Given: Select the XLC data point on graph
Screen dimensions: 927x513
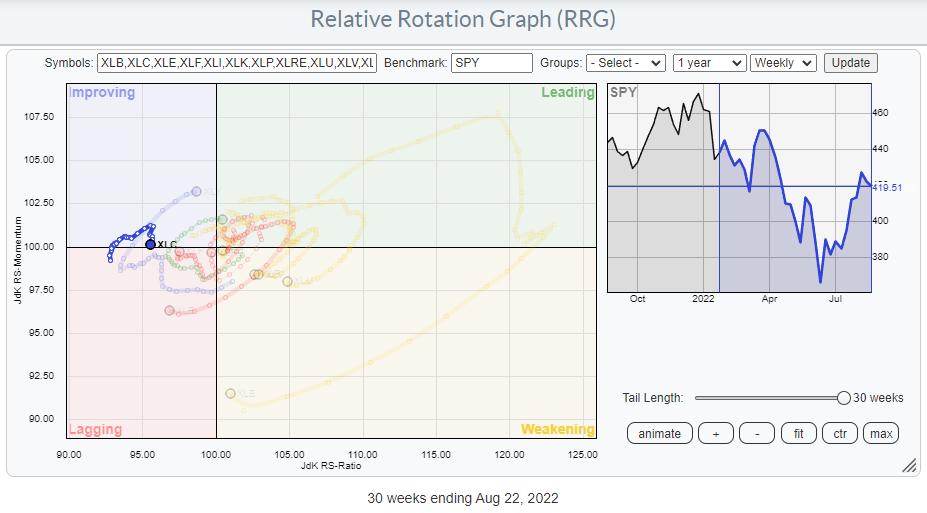Looking at the screenshot, I should 150,244.
